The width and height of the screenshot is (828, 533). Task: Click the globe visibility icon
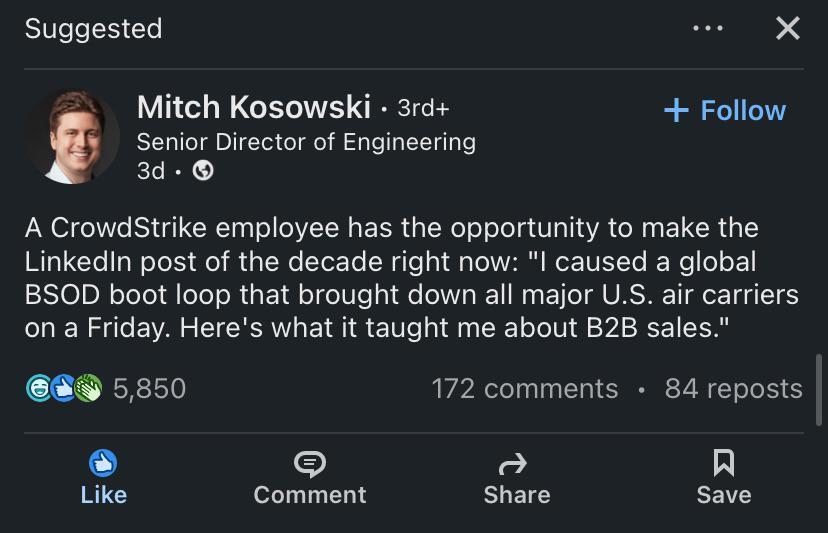coord(203,171)
